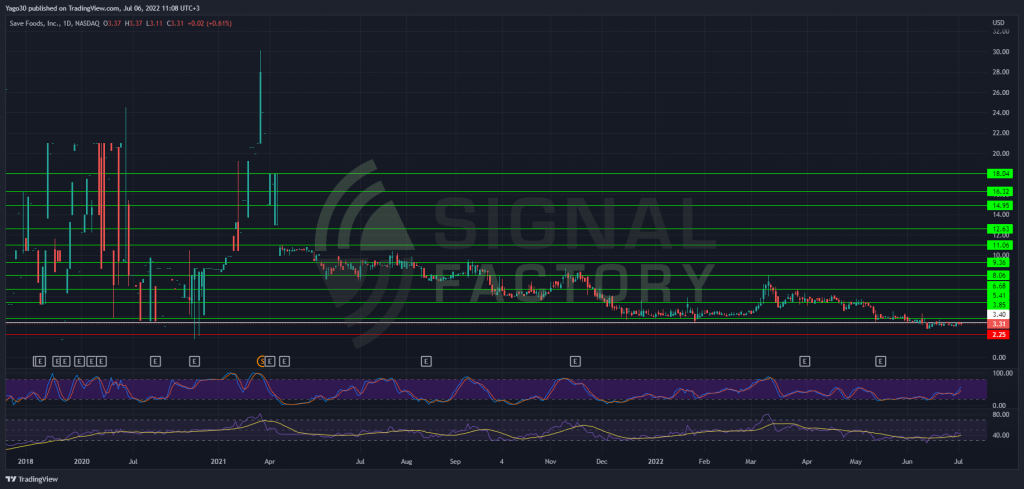Click the 9.36 horizontal line price label
This screenshot has width=1024, height=489.
click(1000, 262)
